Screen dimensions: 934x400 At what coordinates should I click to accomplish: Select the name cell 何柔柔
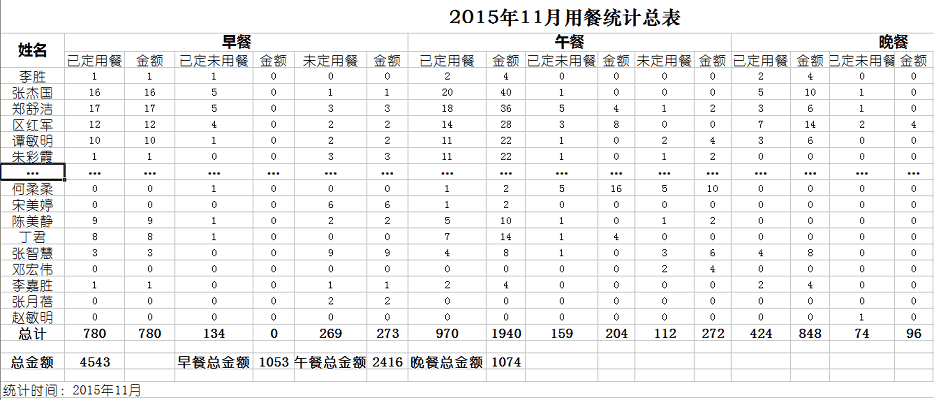click(x=33, y=188)
